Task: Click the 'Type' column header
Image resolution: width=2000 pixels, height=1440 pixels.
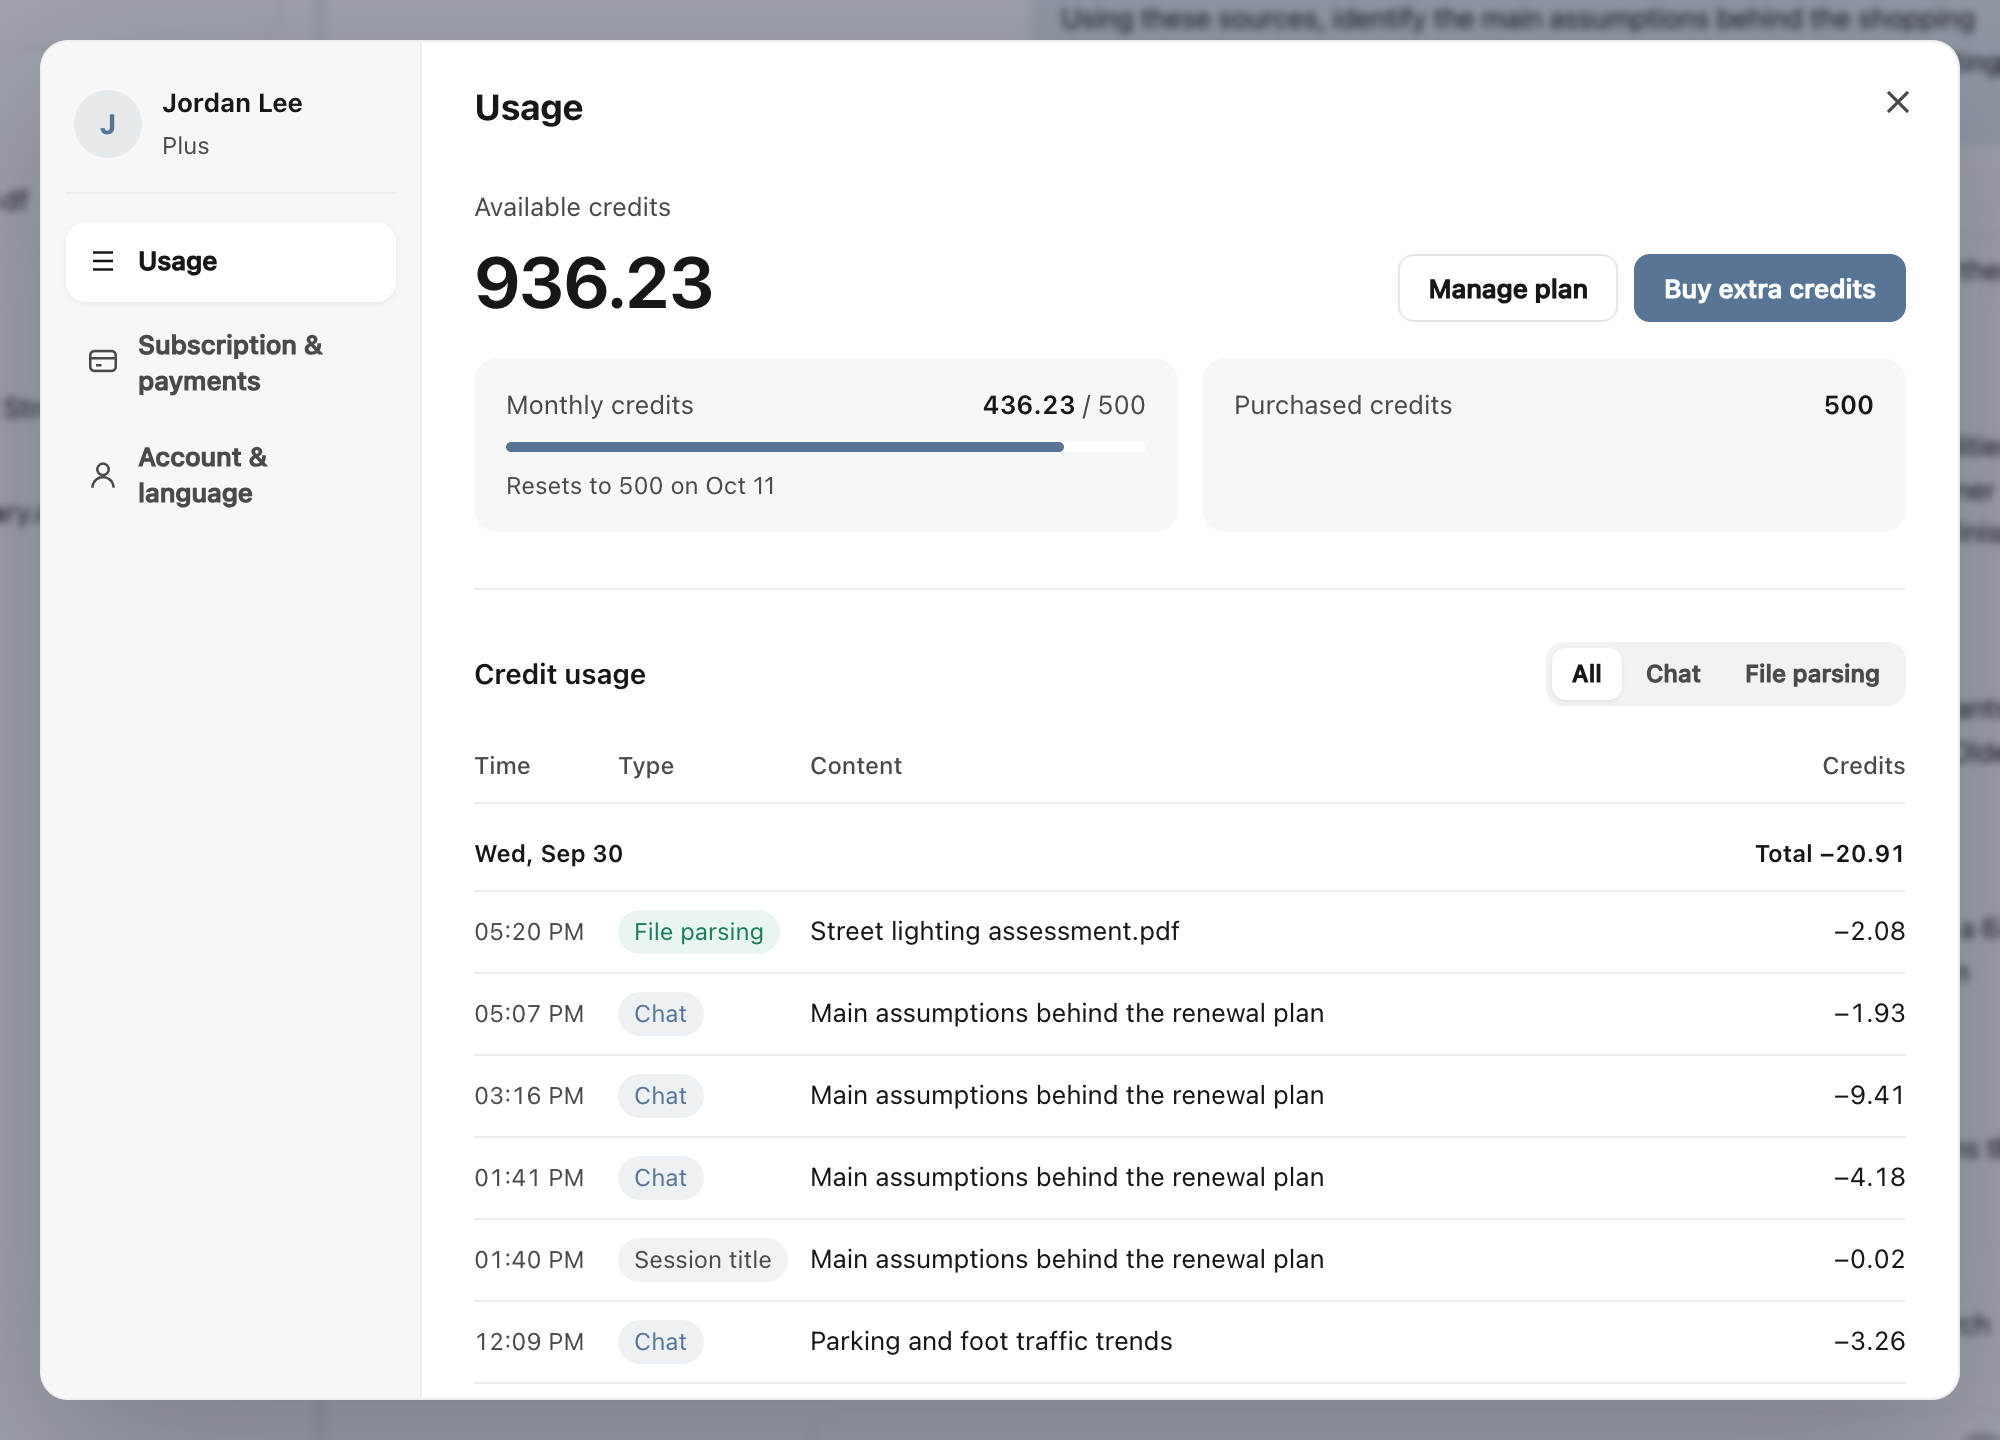Action: click(x=646, y=766)
